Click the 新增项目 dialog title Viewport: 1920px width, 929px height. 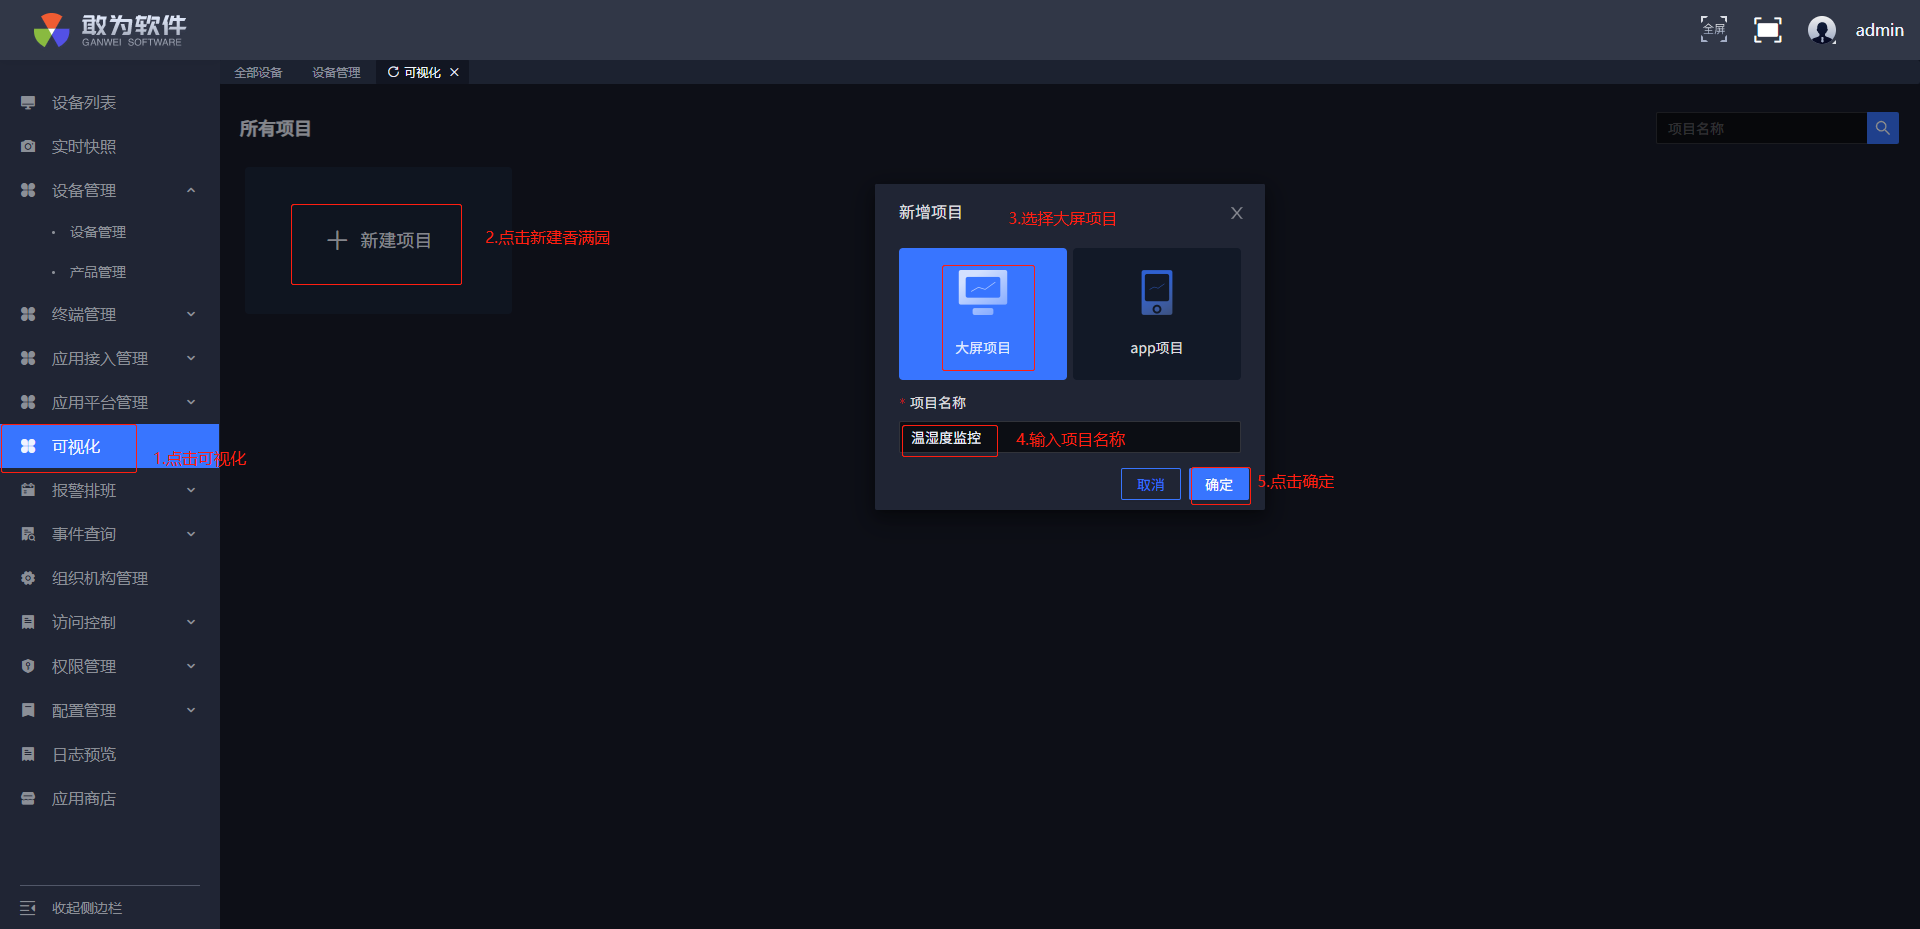tap(930, 212)
